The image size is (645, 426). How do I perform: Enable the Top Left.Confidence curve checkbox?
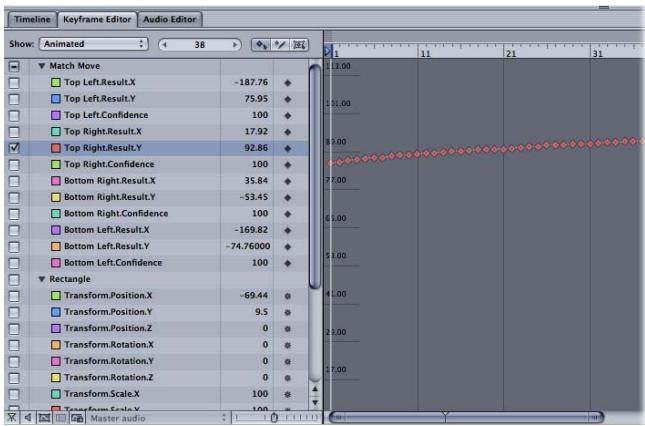[x=14, y=116]
